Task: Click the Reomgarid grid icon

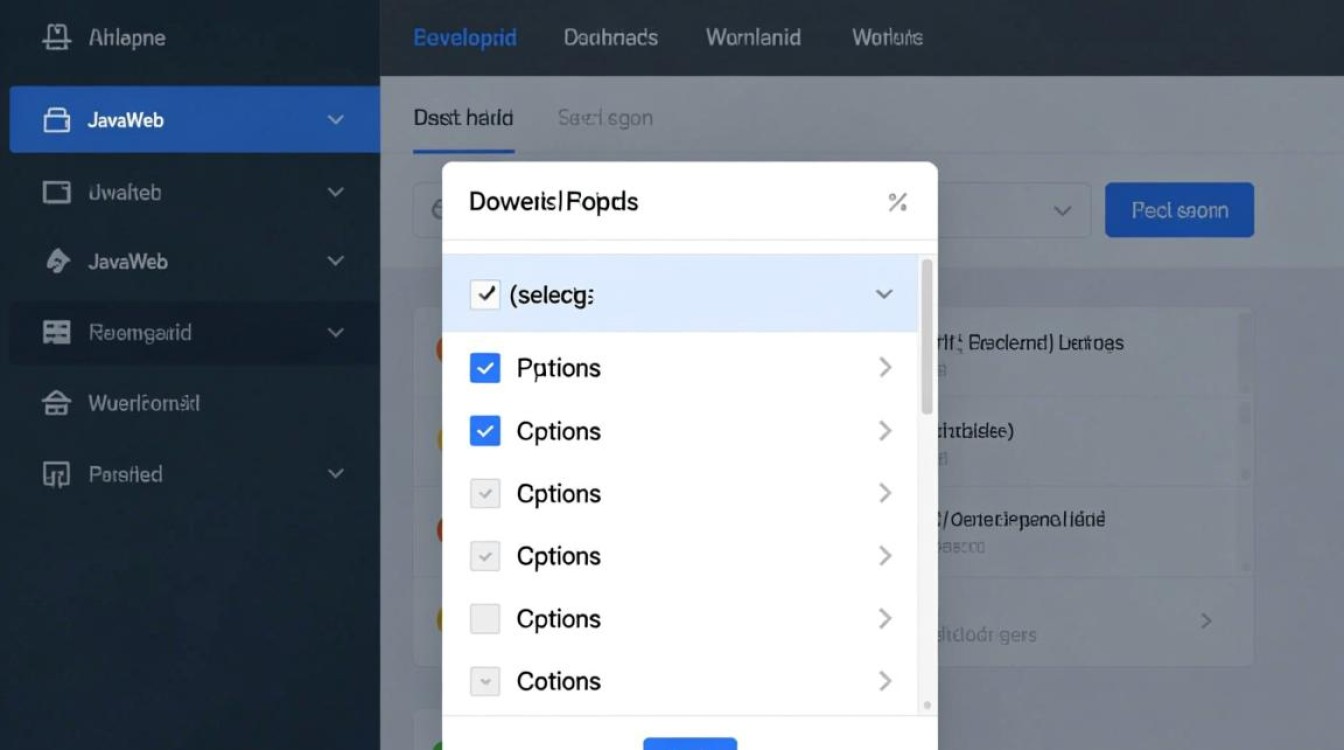Action: click(57, 333)
